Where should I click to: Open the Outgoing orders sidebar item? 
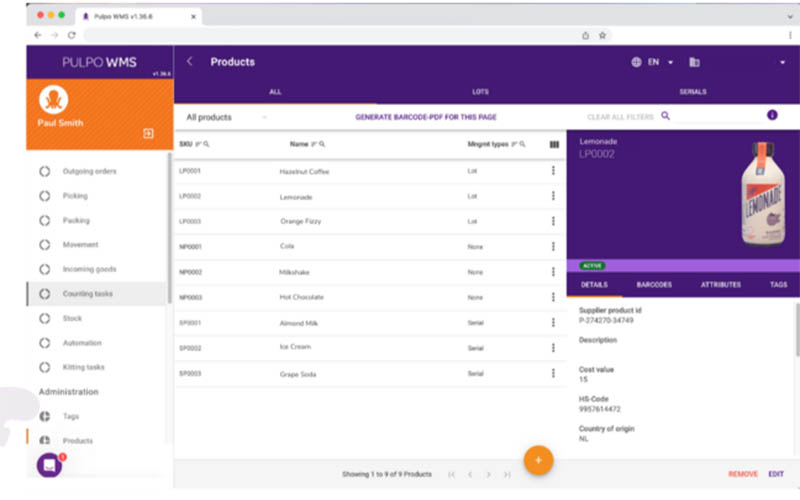tap(89, 171)
